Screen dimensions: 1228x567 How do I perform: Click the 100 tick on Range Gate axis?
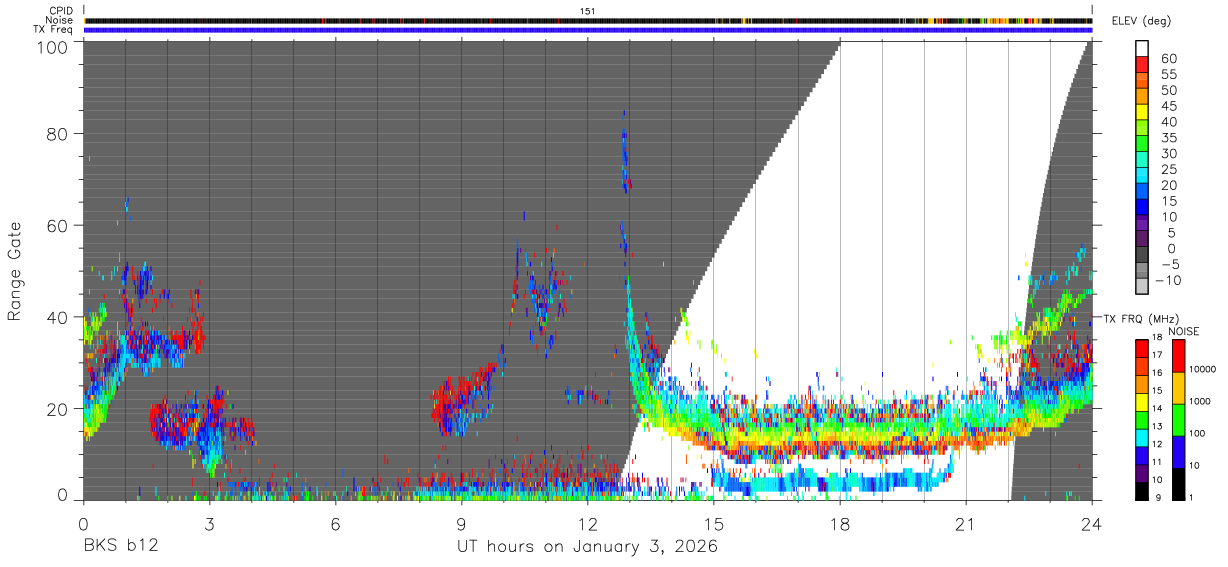[51, 46]
